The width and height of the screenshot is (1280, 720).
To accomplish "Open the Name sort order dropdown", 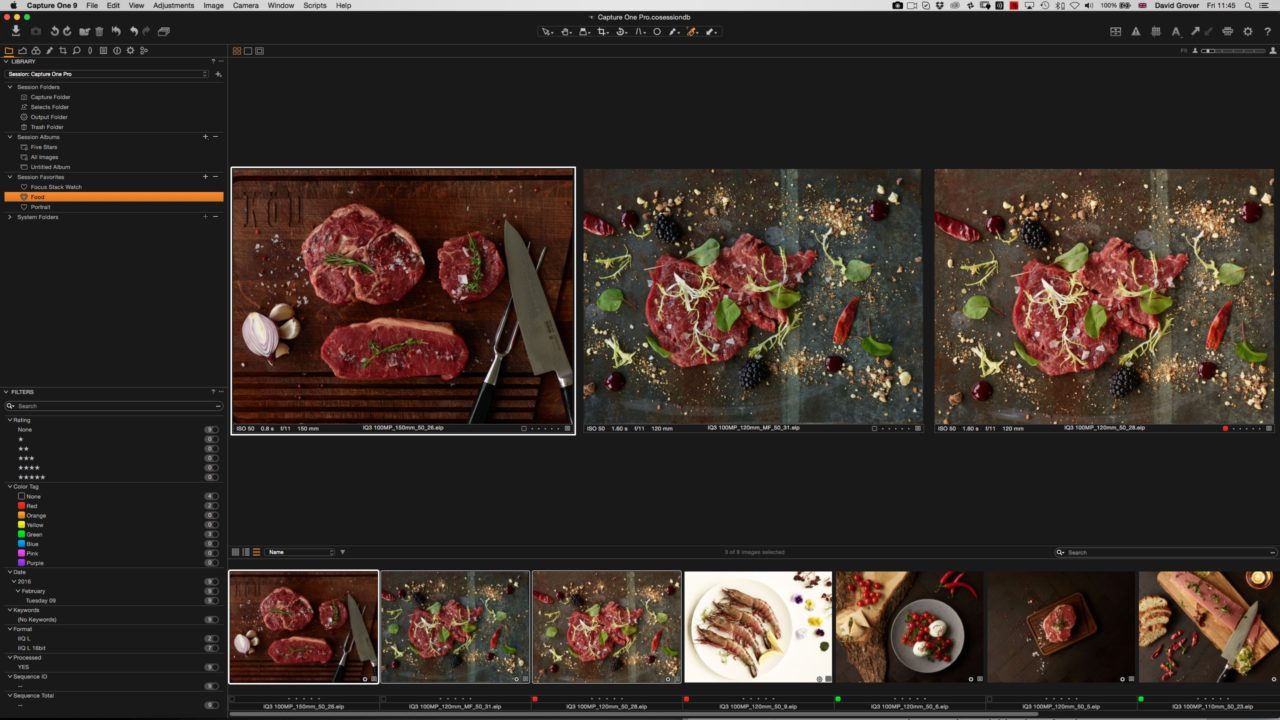I will (x=300, y=551).
